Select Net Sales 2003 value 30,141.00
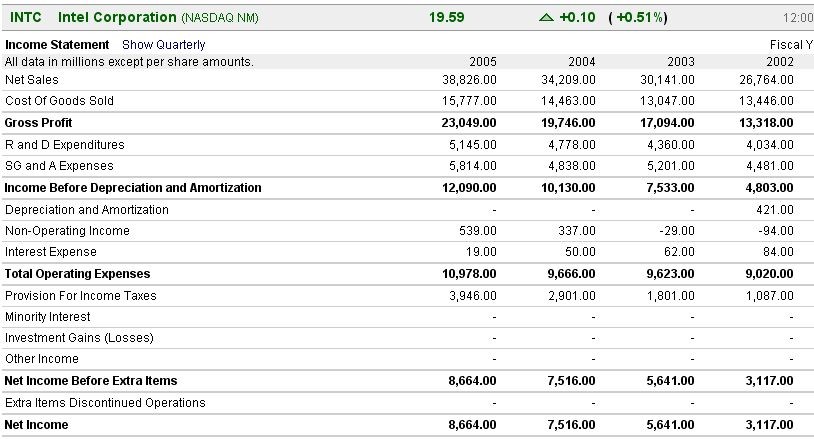 click(667, 80)
